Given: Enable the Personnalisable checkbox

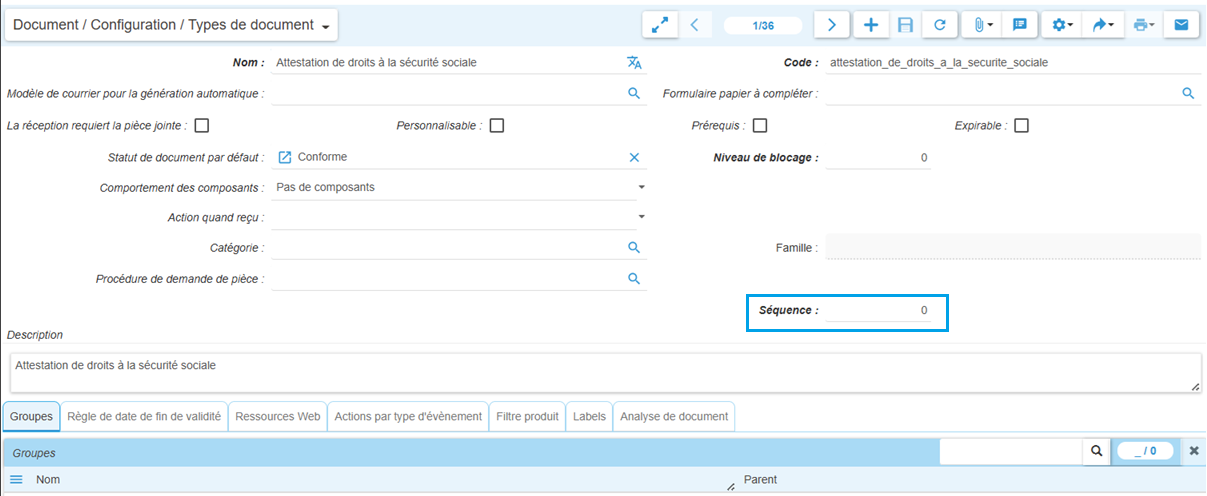Looking at the screenshot, I should 496,126.
